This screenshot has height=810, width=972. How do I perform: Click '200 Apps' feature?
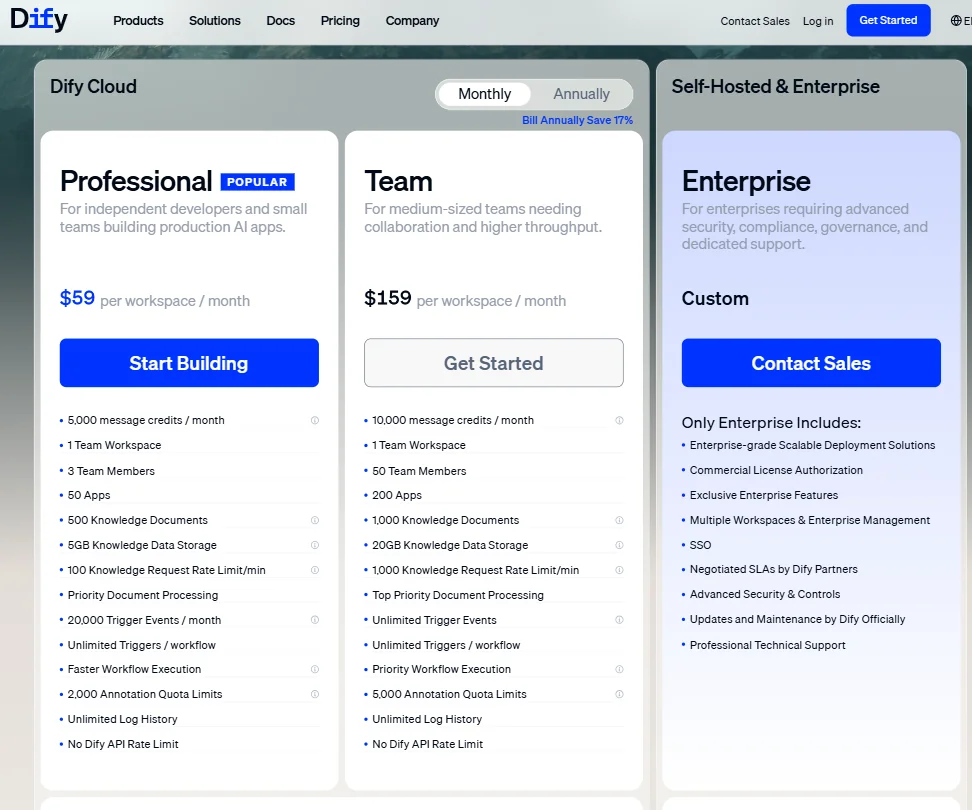point(397,495)
